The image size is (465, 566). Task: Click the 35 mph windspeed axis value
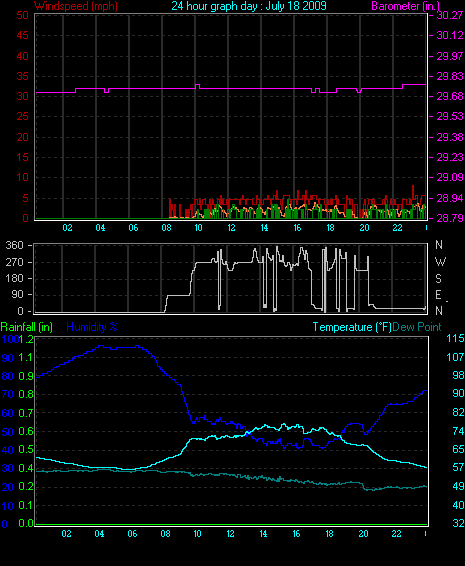pyautogui.click(x=22, y=76)
